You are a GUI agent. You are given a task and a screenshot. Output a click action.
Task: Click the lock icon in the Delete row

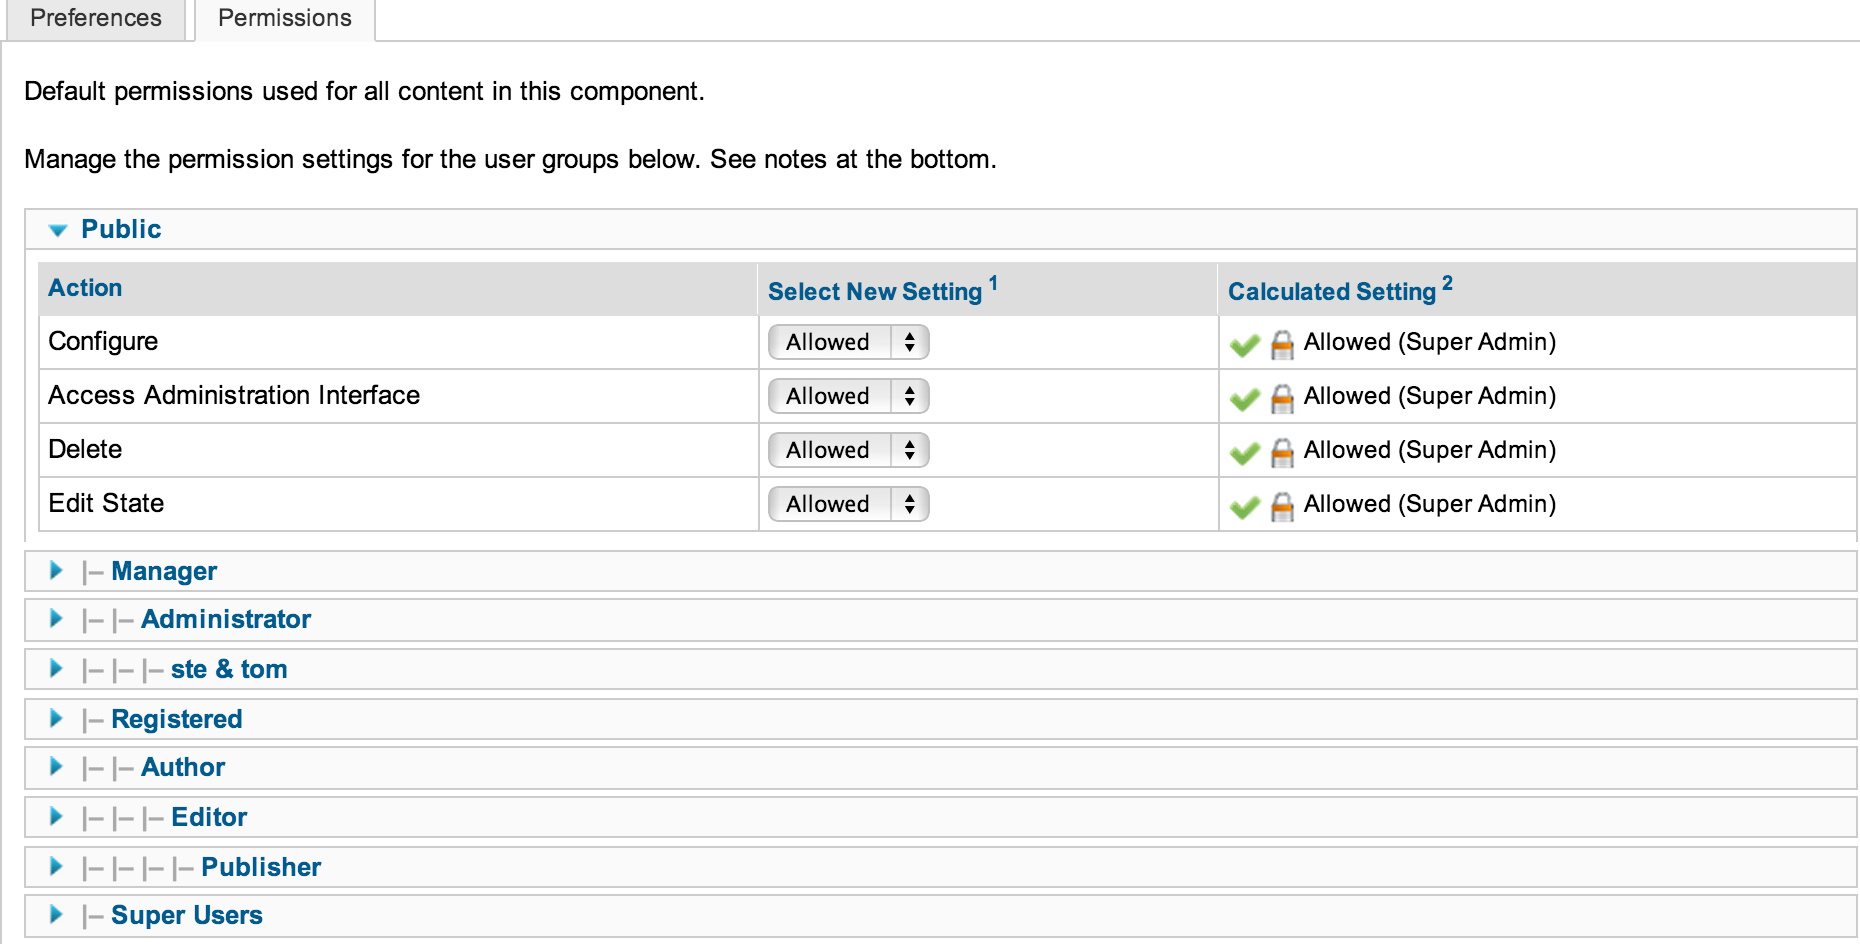(x=1282, y=453)
